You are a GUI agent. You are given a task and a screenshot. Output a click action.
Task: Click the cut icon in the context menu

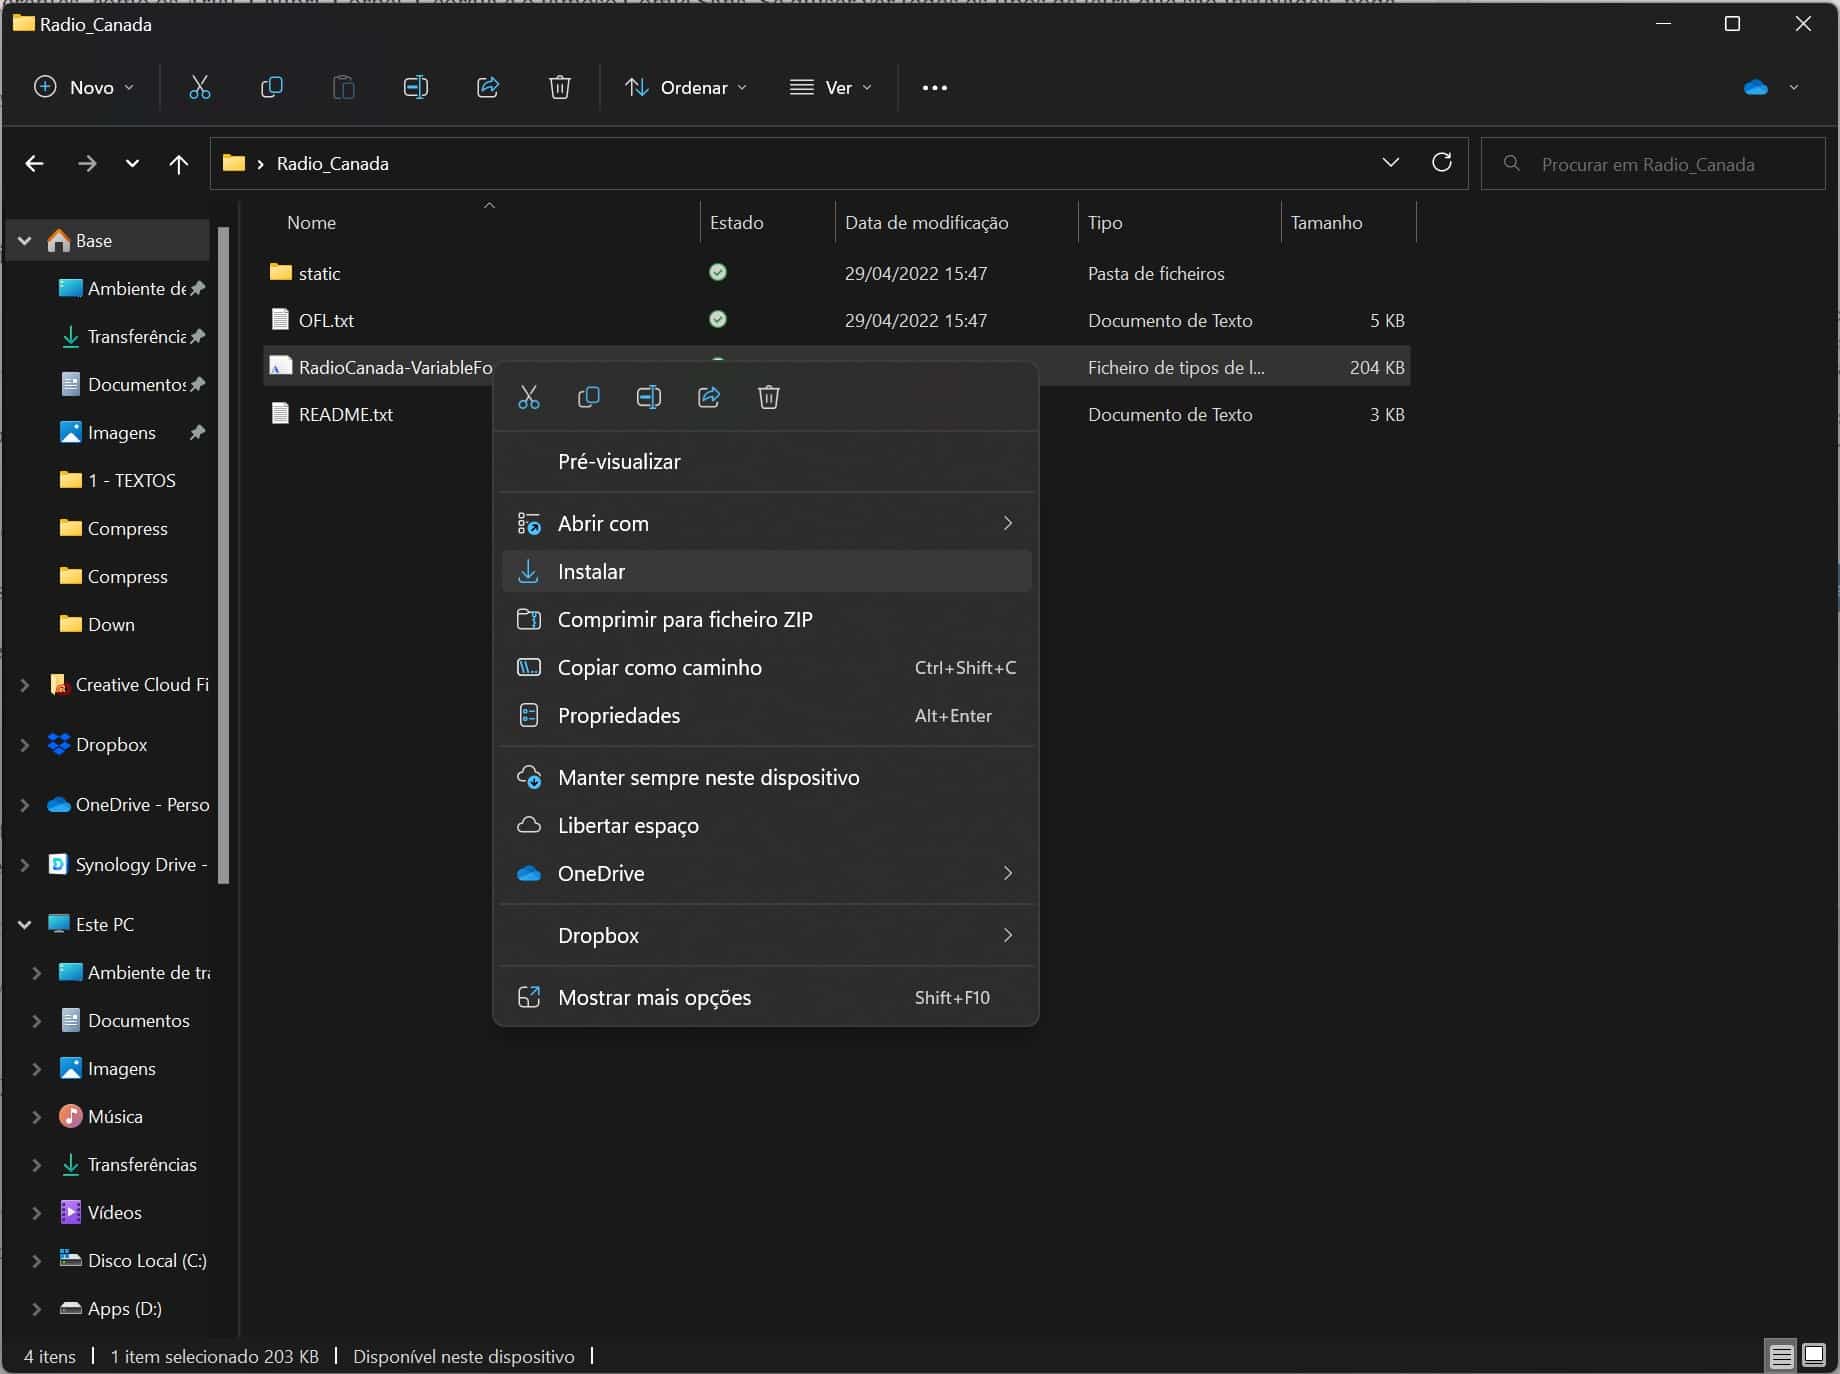pyautogui.click(x=529, y=398)
